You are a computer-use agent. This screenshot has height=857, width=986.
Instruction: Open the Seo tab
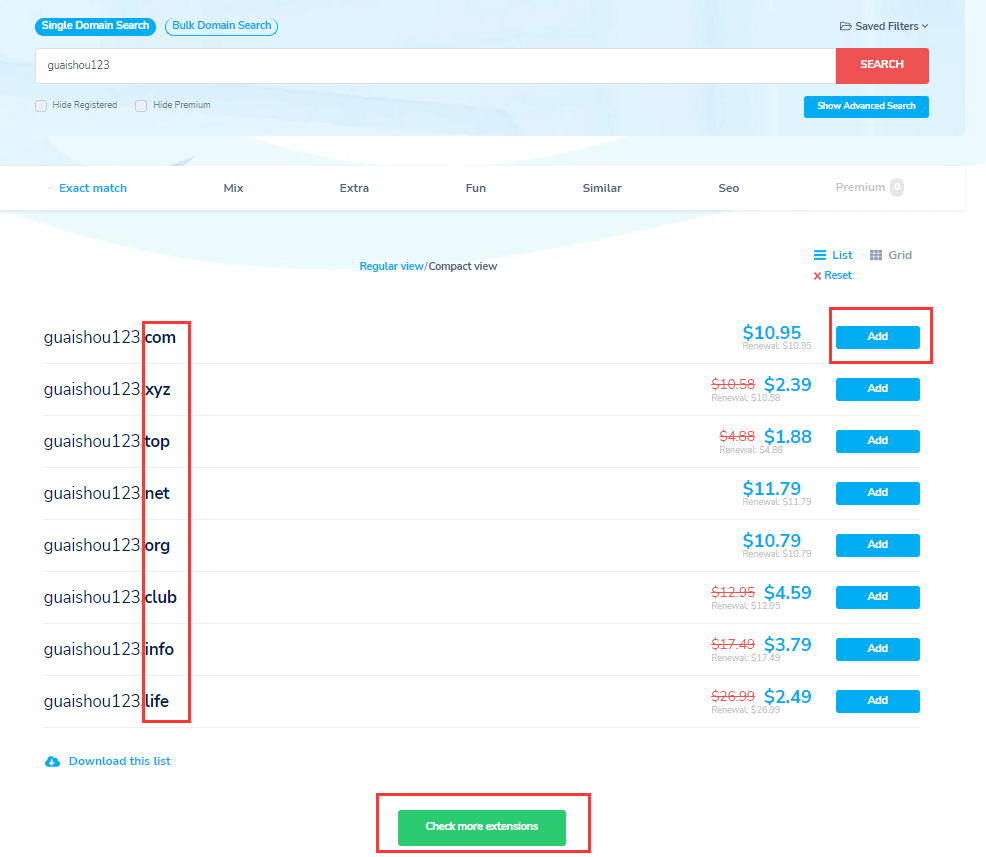point(729,188)
